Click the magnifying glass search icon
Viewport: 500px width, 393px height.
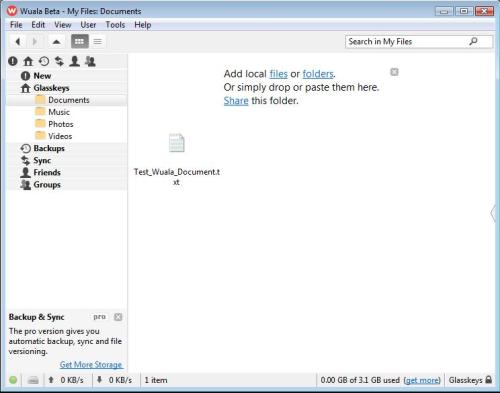[473, 41]
